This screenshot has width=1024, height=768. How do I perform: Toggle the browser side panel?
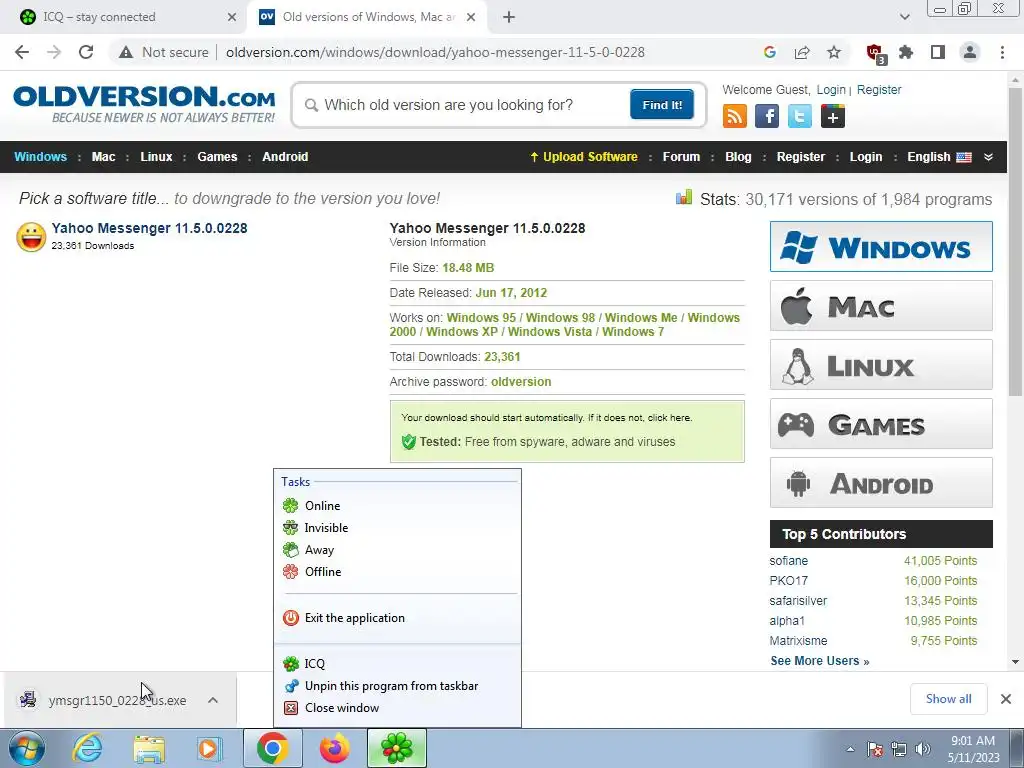[x=938, y=52]
